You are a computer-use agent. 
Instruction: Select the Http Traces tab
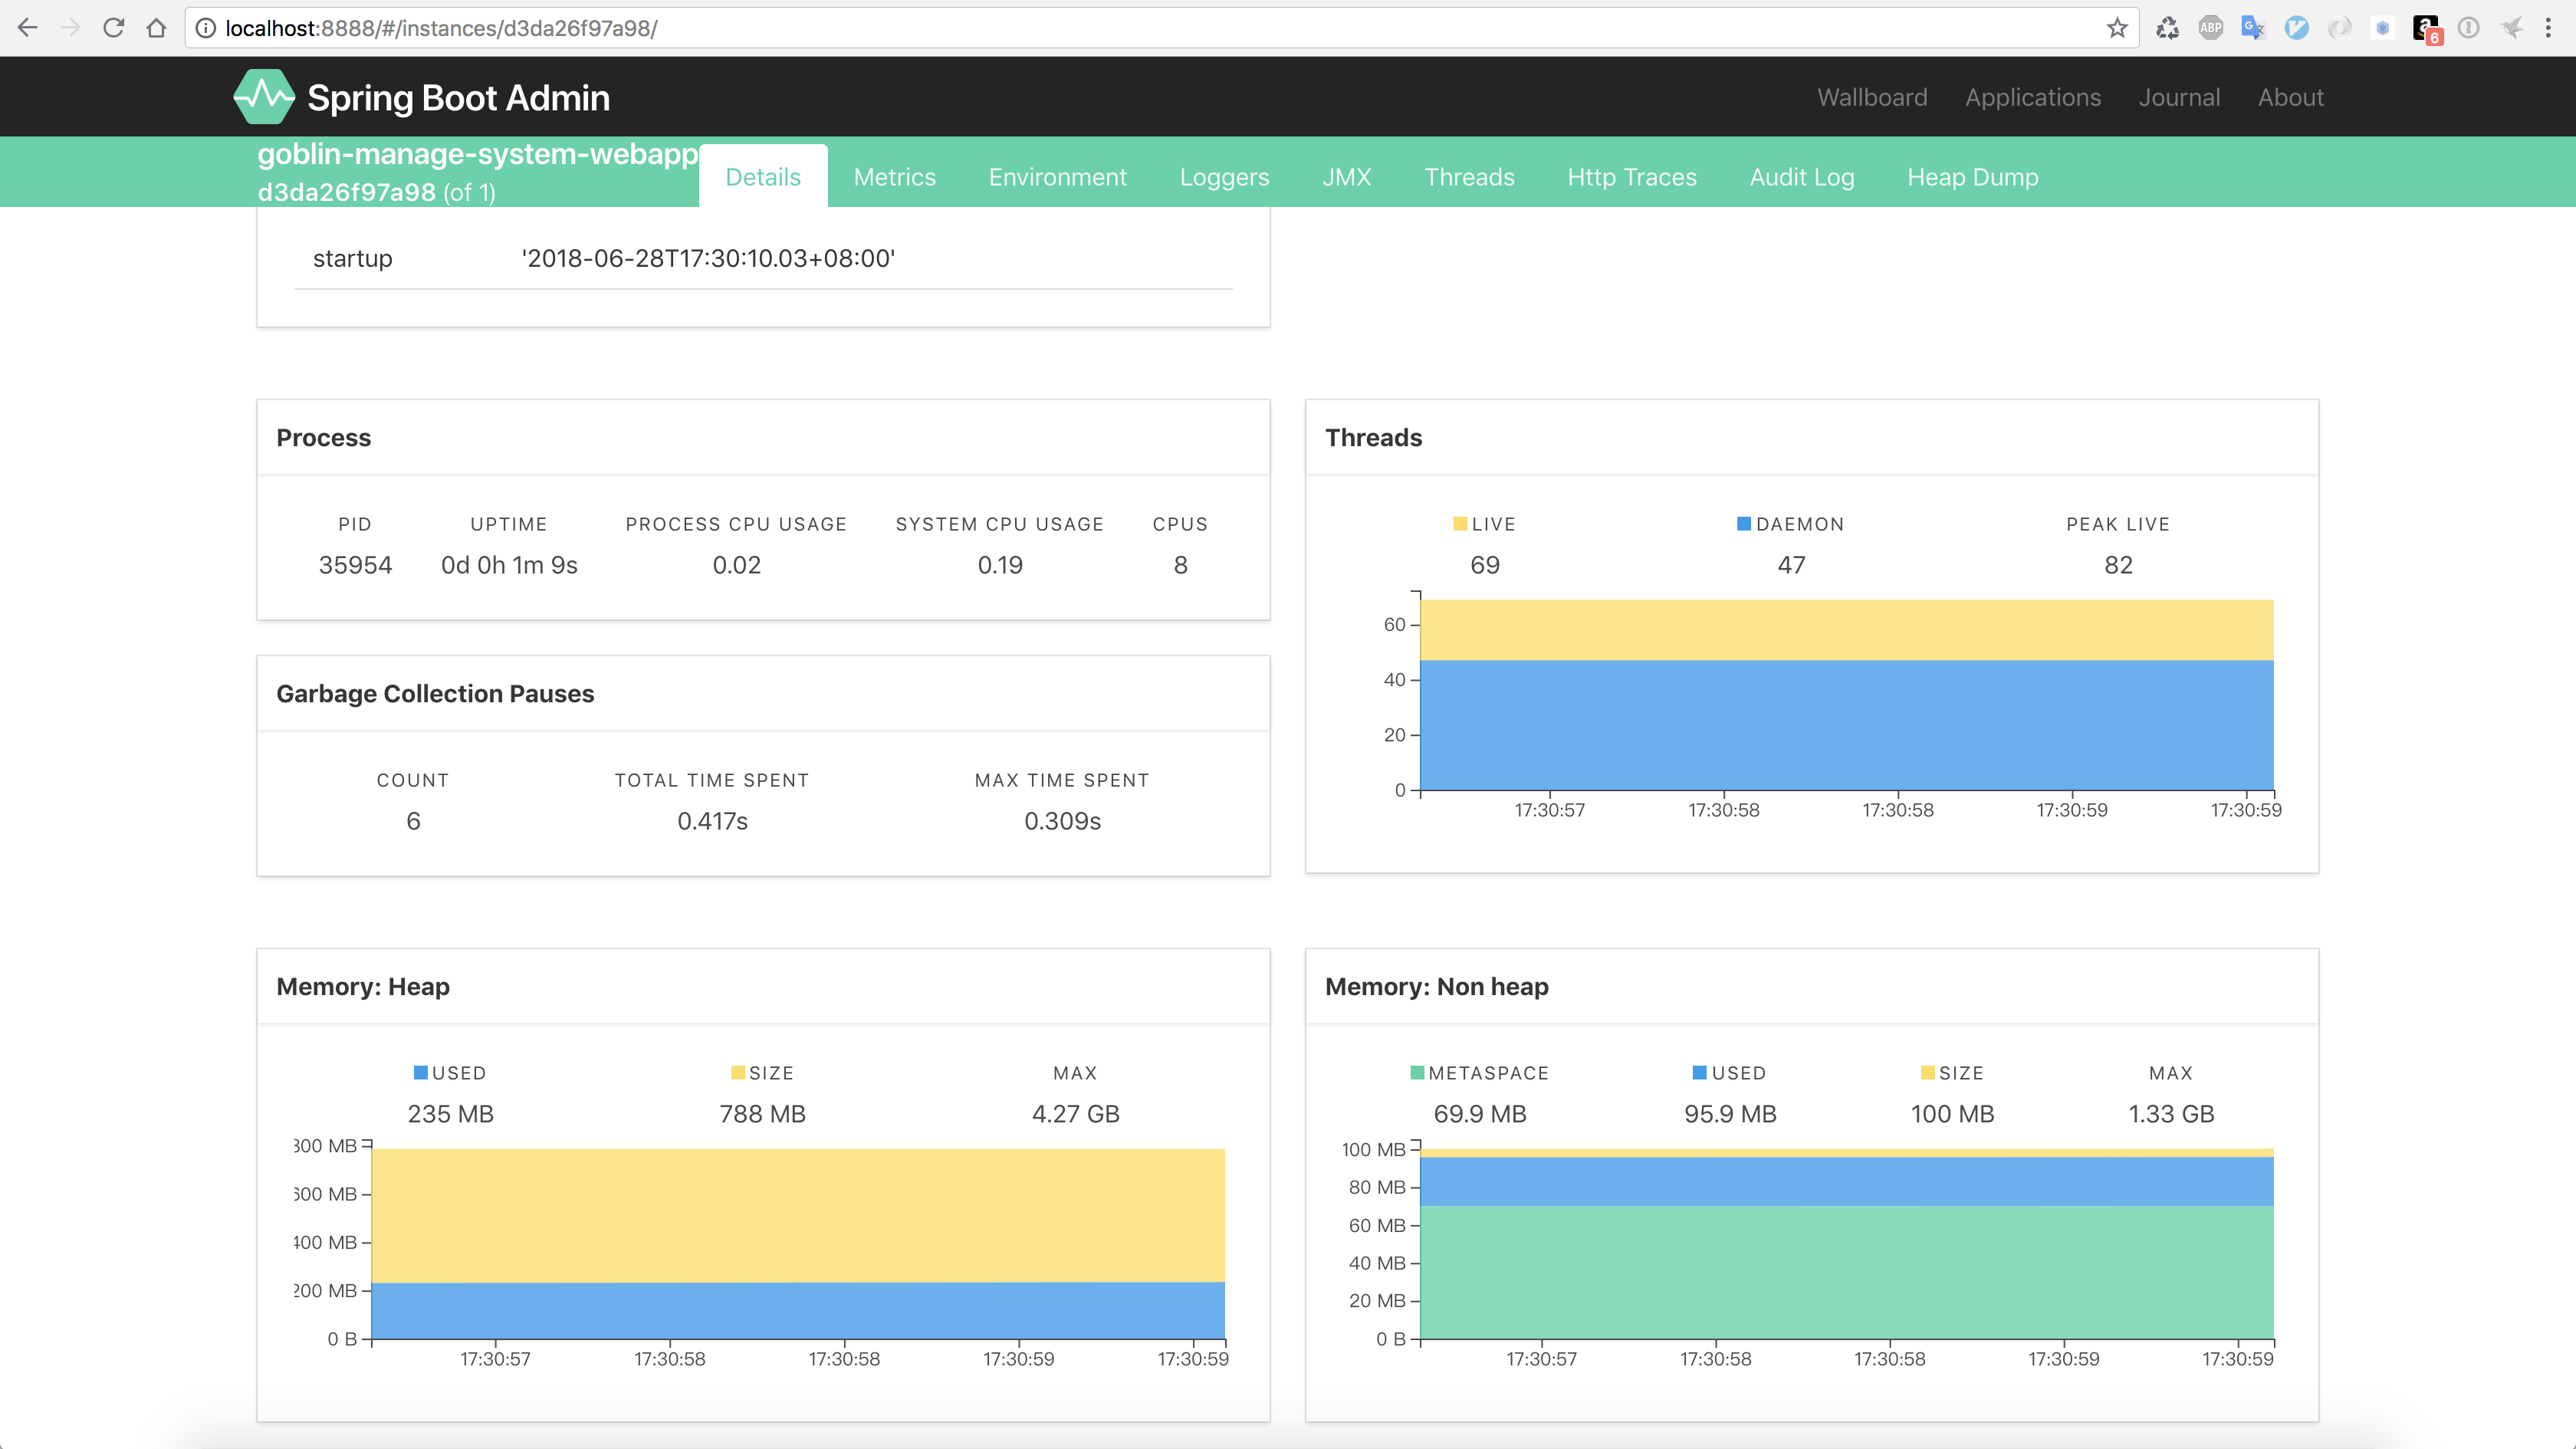(1631, 177)
